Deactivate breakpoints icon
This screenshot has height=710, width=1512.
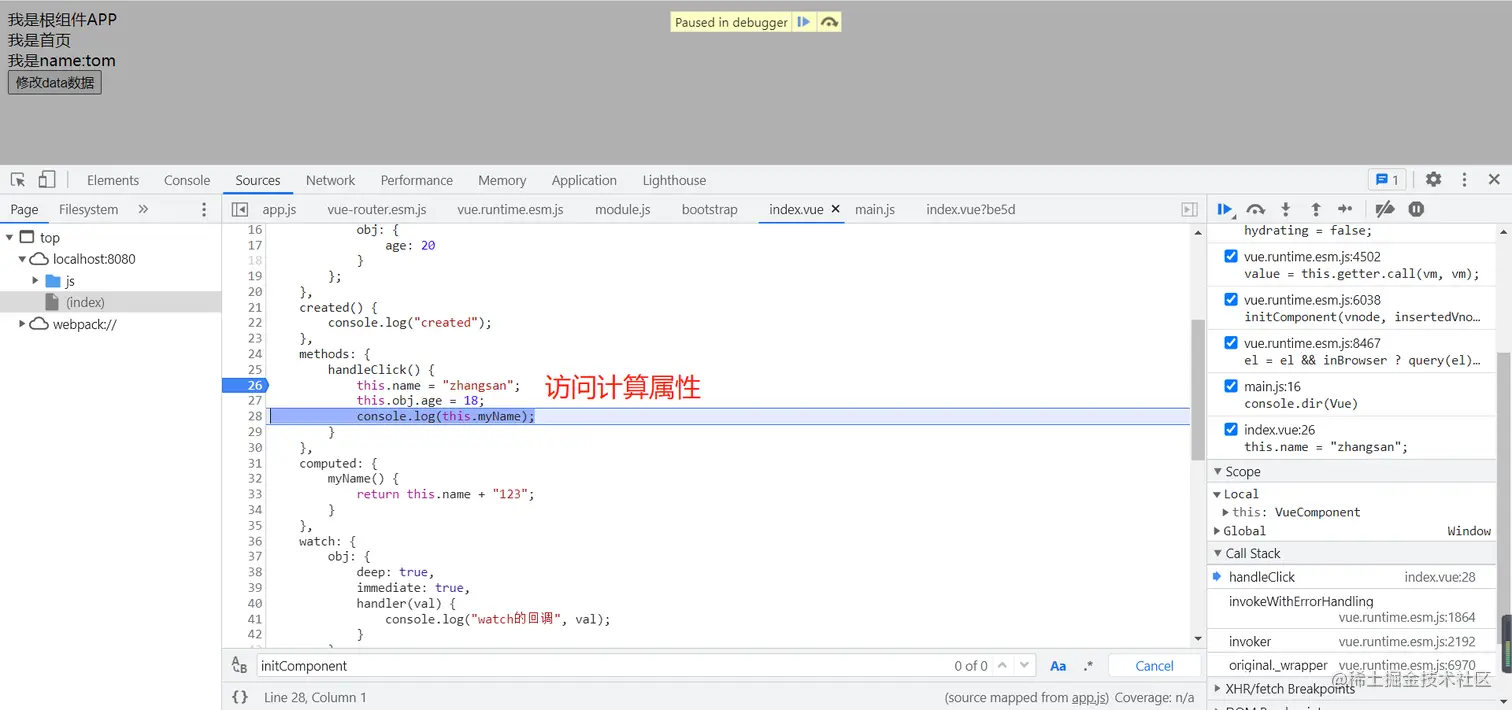click(x=1385, y=209)
